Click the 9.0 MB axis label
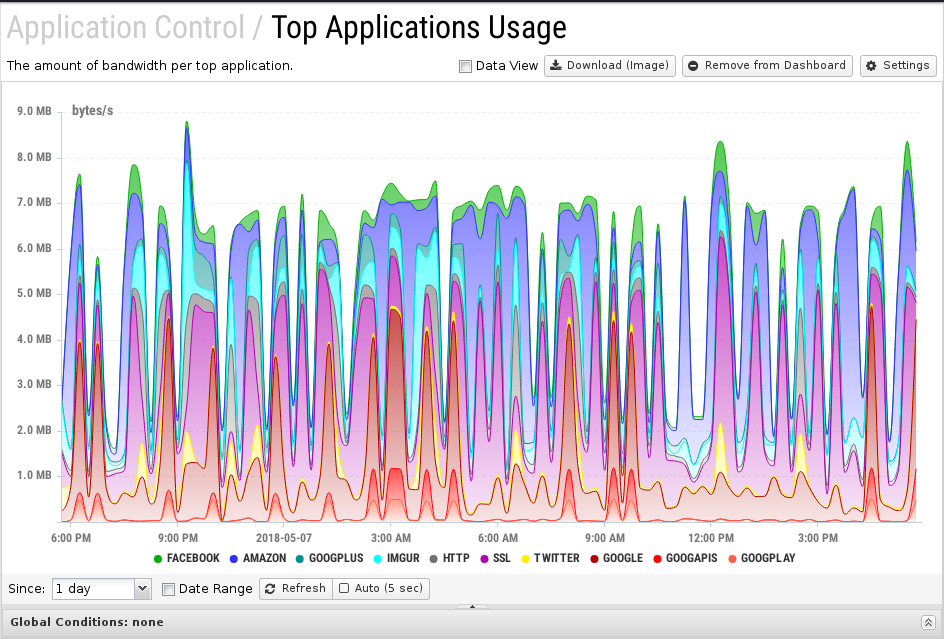The height and width of the screenshot is (639, 944). (x=34, y=111)
